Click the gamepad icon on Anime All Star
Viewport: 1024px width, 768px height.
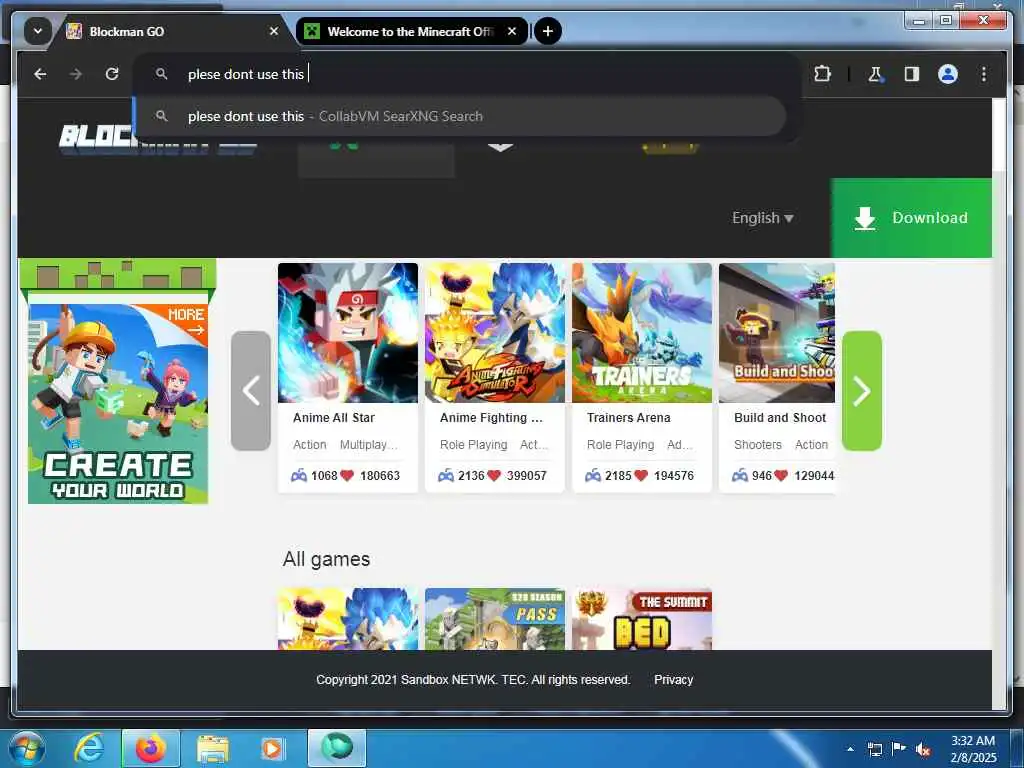299,475
